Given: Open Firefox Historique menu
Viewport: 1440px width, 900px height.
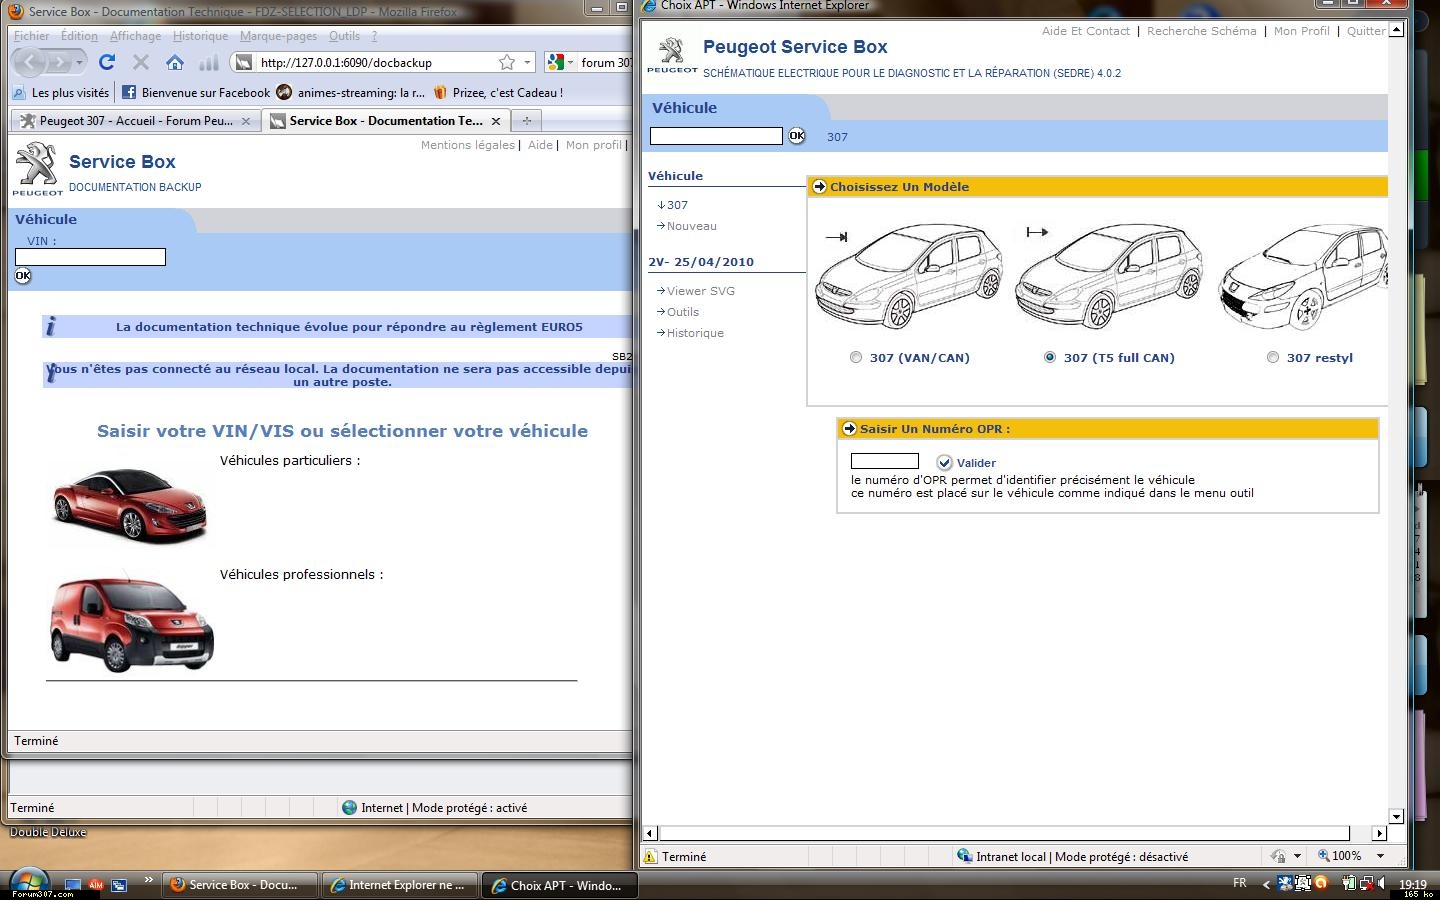Looking at the screenshot, I should coord(200,36).
